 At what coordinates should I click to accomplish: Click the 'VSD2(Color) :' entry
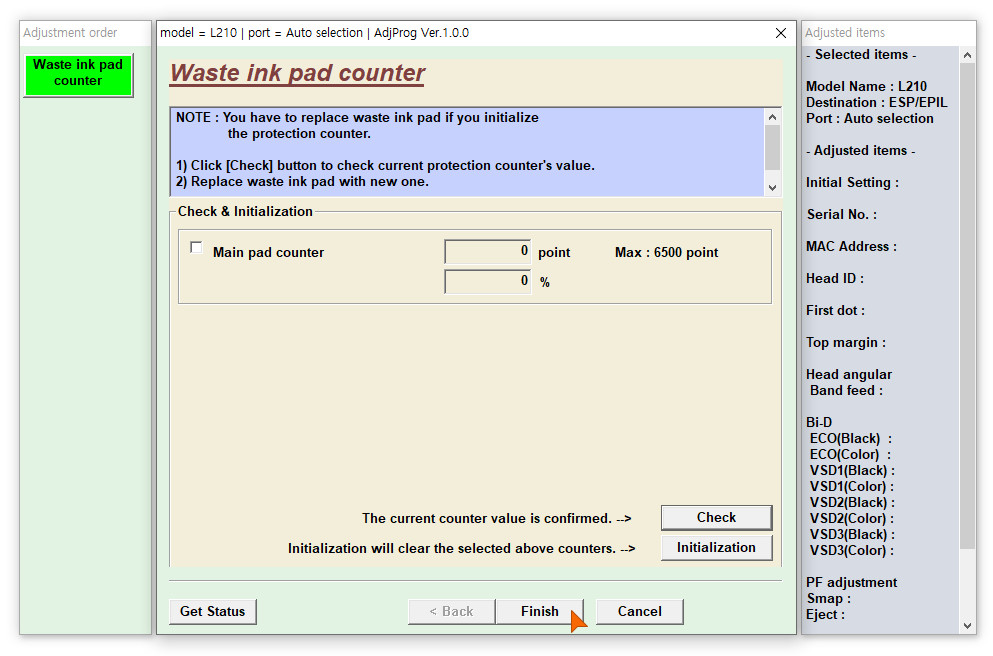pos(852,519)
